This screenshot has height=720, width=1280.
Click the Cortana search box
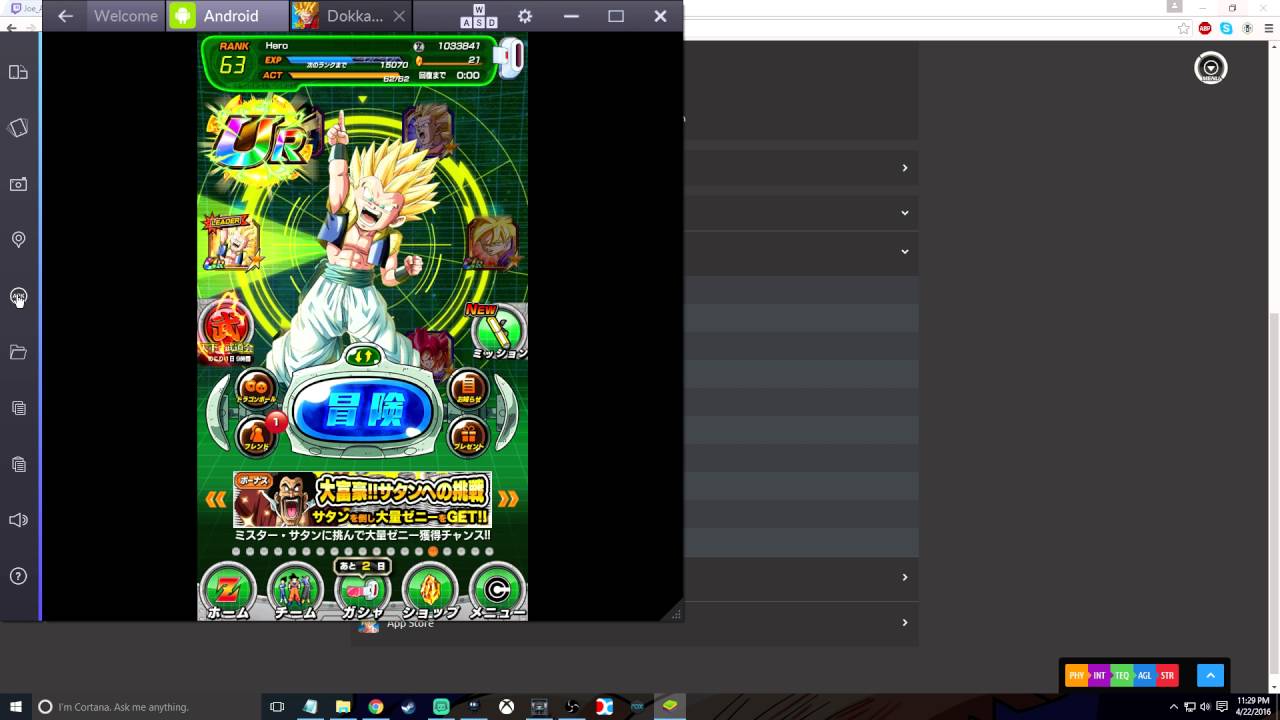(146, 707)
